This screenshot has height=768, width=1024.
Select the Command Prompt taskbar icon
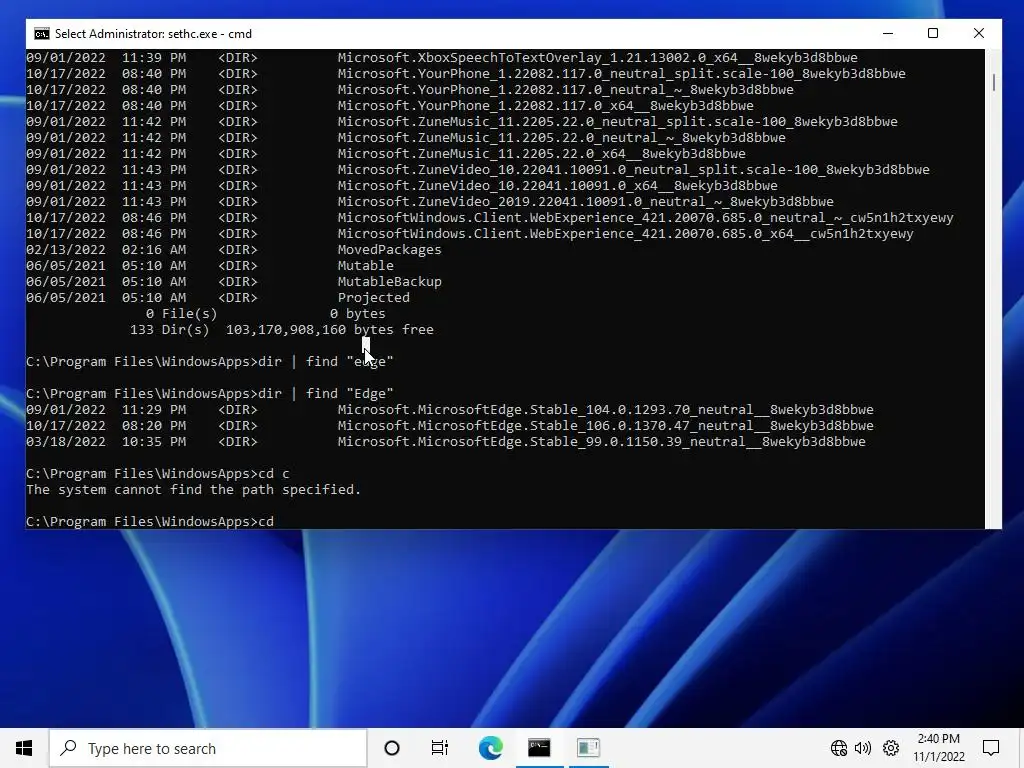tap(539, 748)
